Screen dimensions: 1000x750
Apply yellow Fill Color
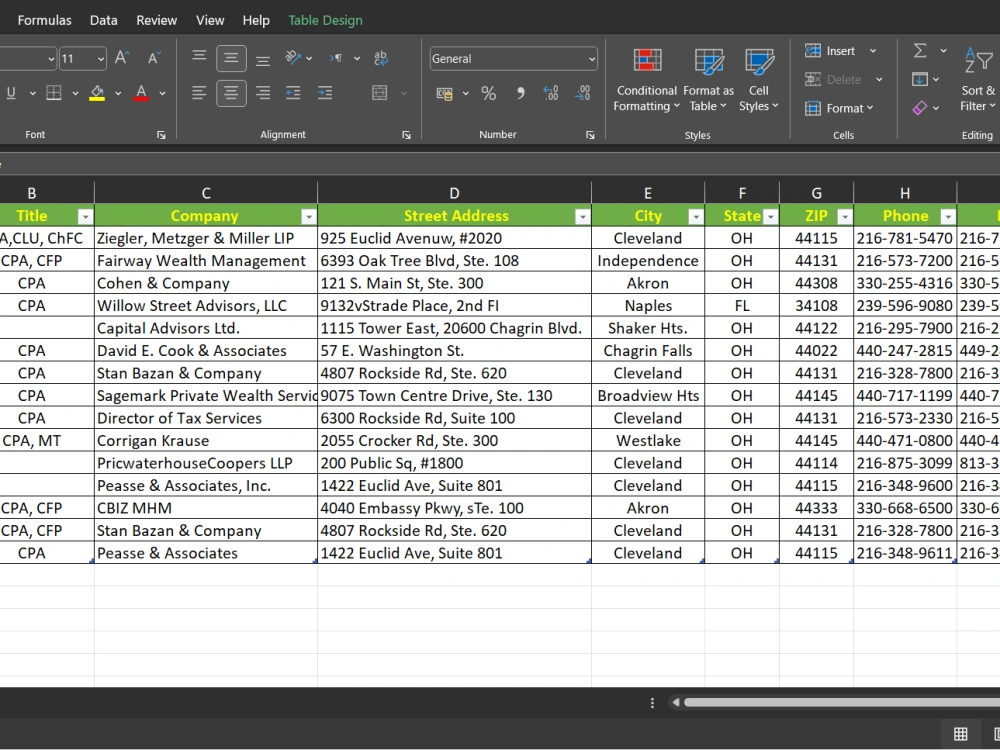(97, 93)
